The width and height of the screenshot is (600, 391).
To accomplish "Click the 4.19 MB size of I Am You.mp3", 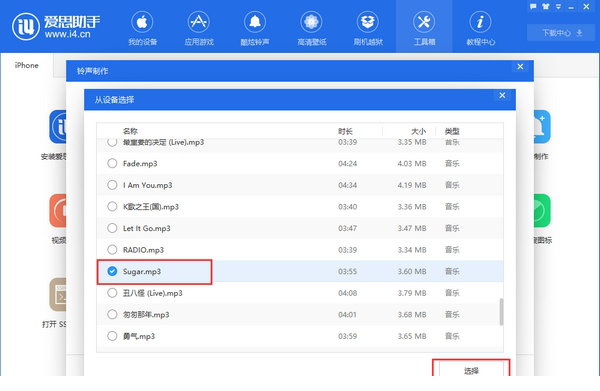I will (412, 185).
